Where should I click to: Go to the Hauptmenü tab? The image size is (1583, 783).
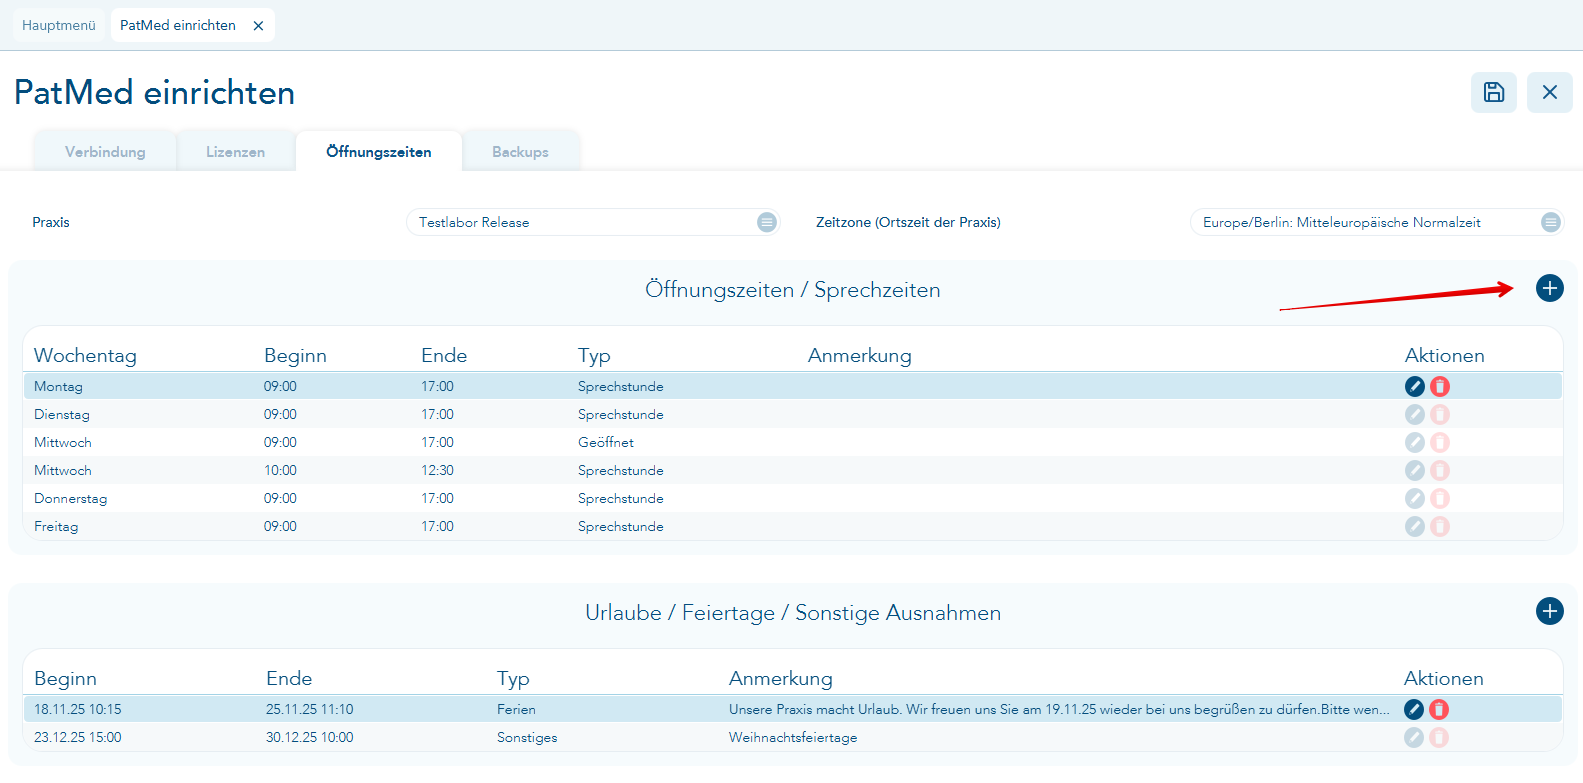(59, 26)
